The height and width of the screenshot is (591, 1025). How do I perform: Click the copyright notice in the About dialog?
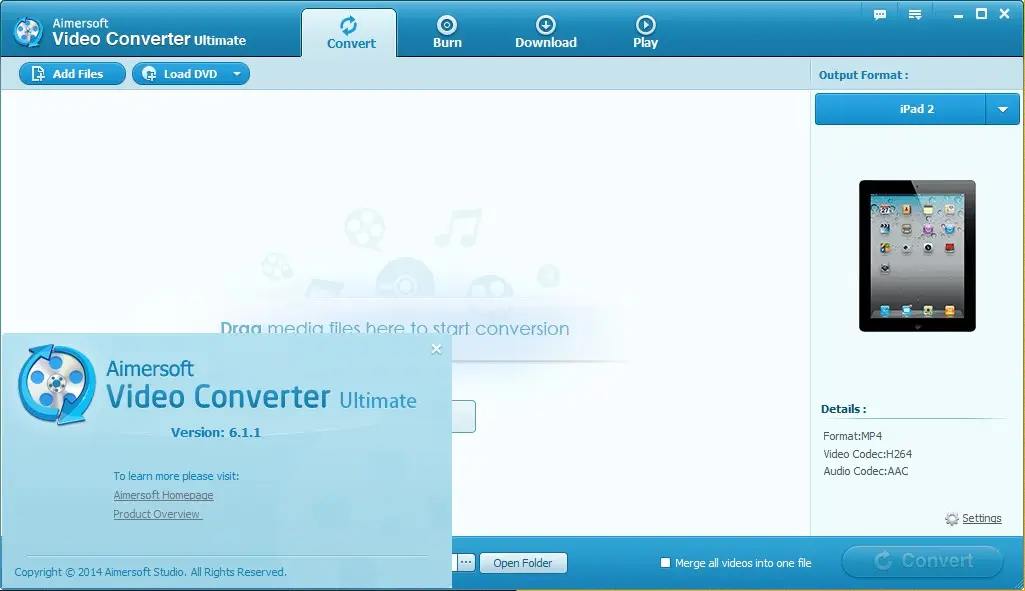point(150,572)
